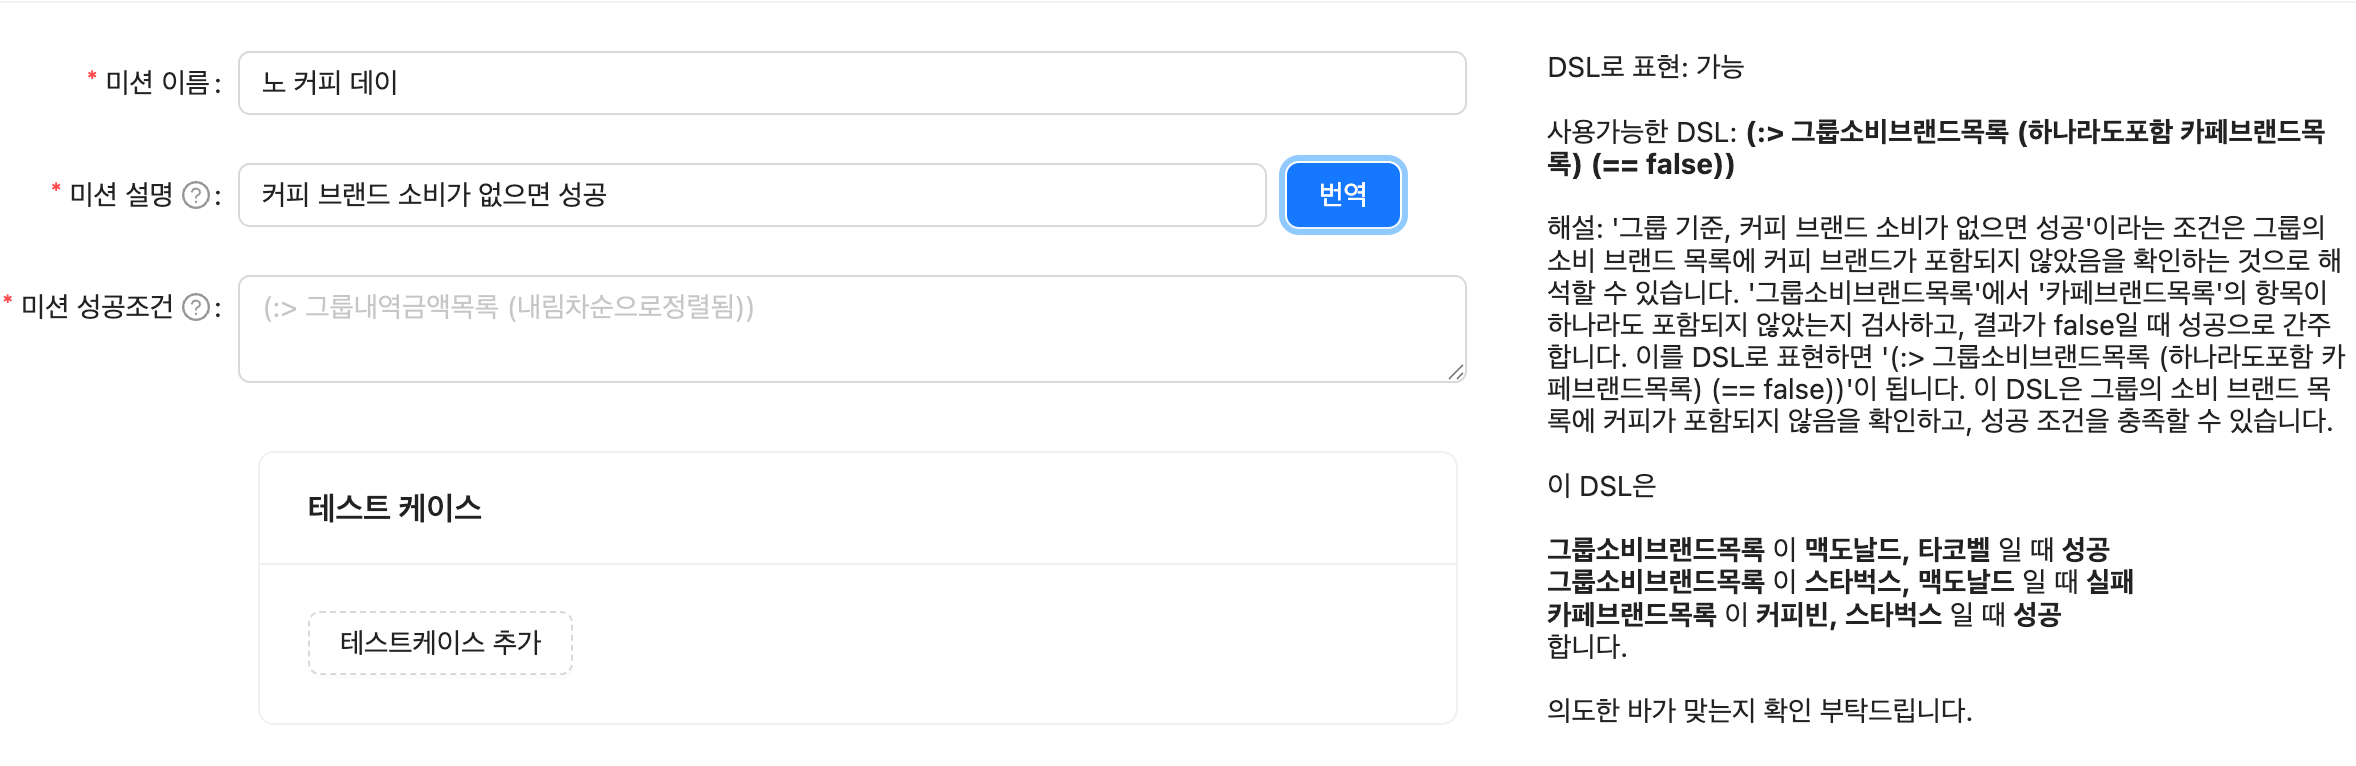Click the 의도한 바가 맞는지 확인 sentence
The image size is (2356, 766).
point(1760,710)
